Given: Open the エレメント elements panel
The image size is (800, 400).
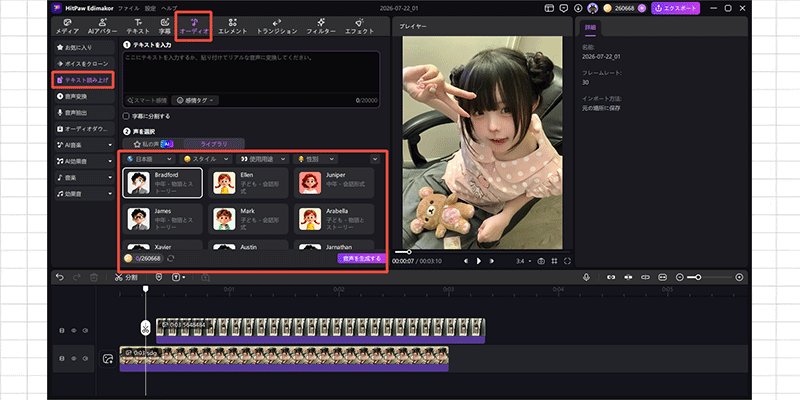Looking at the screenshot, I should click(x=233, y=27).
